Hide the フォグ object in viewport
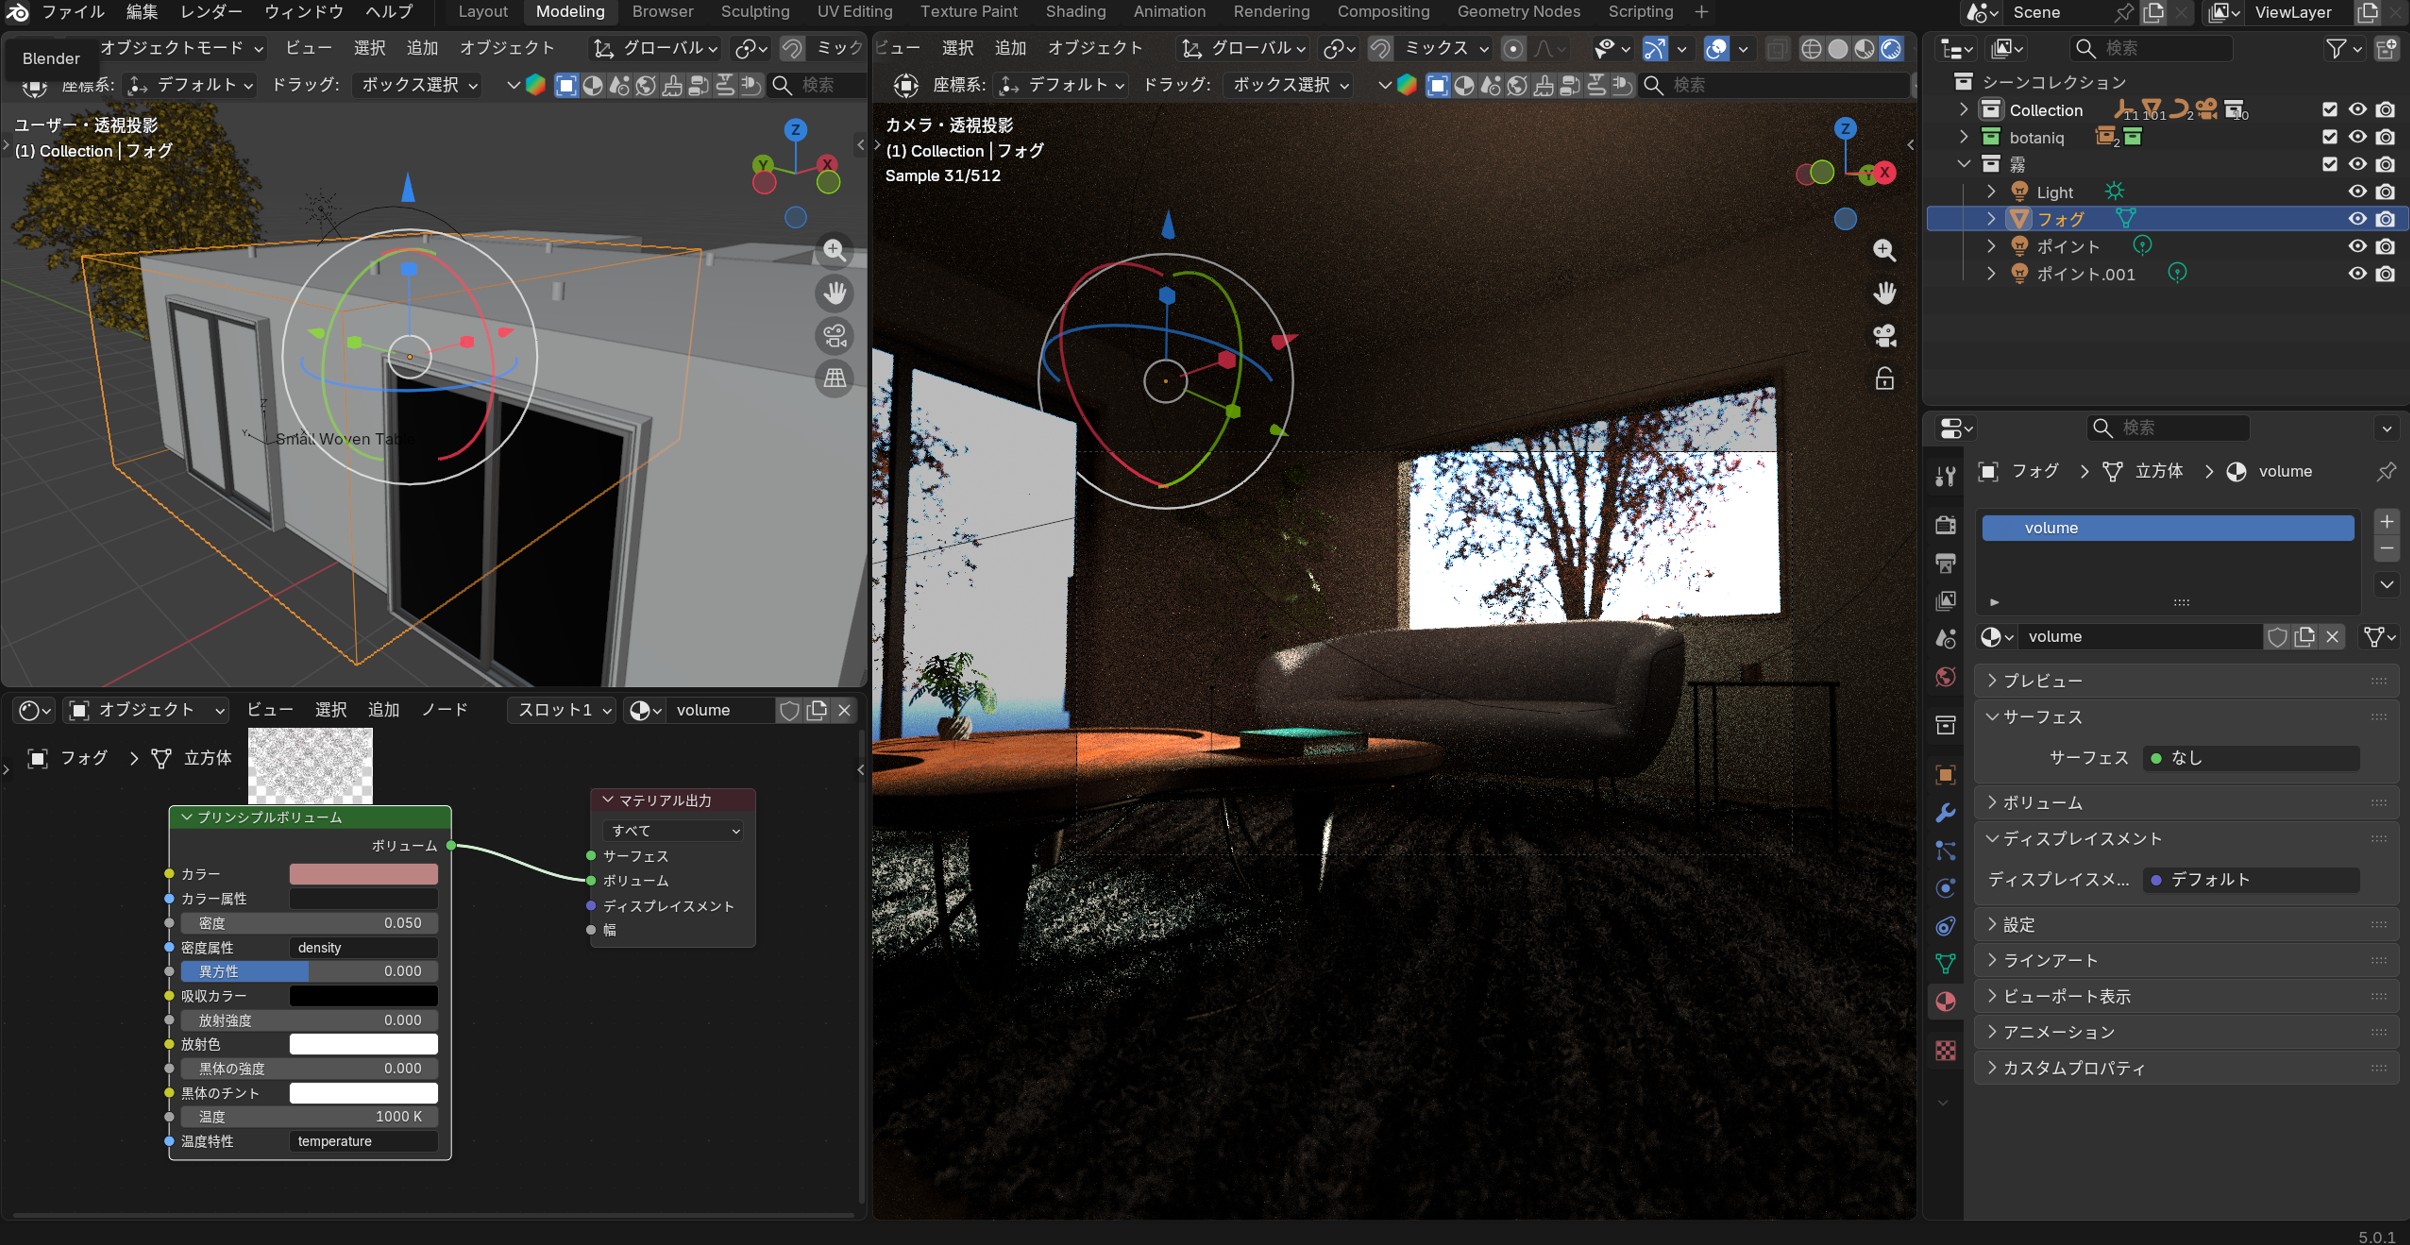 point(2357,219)
